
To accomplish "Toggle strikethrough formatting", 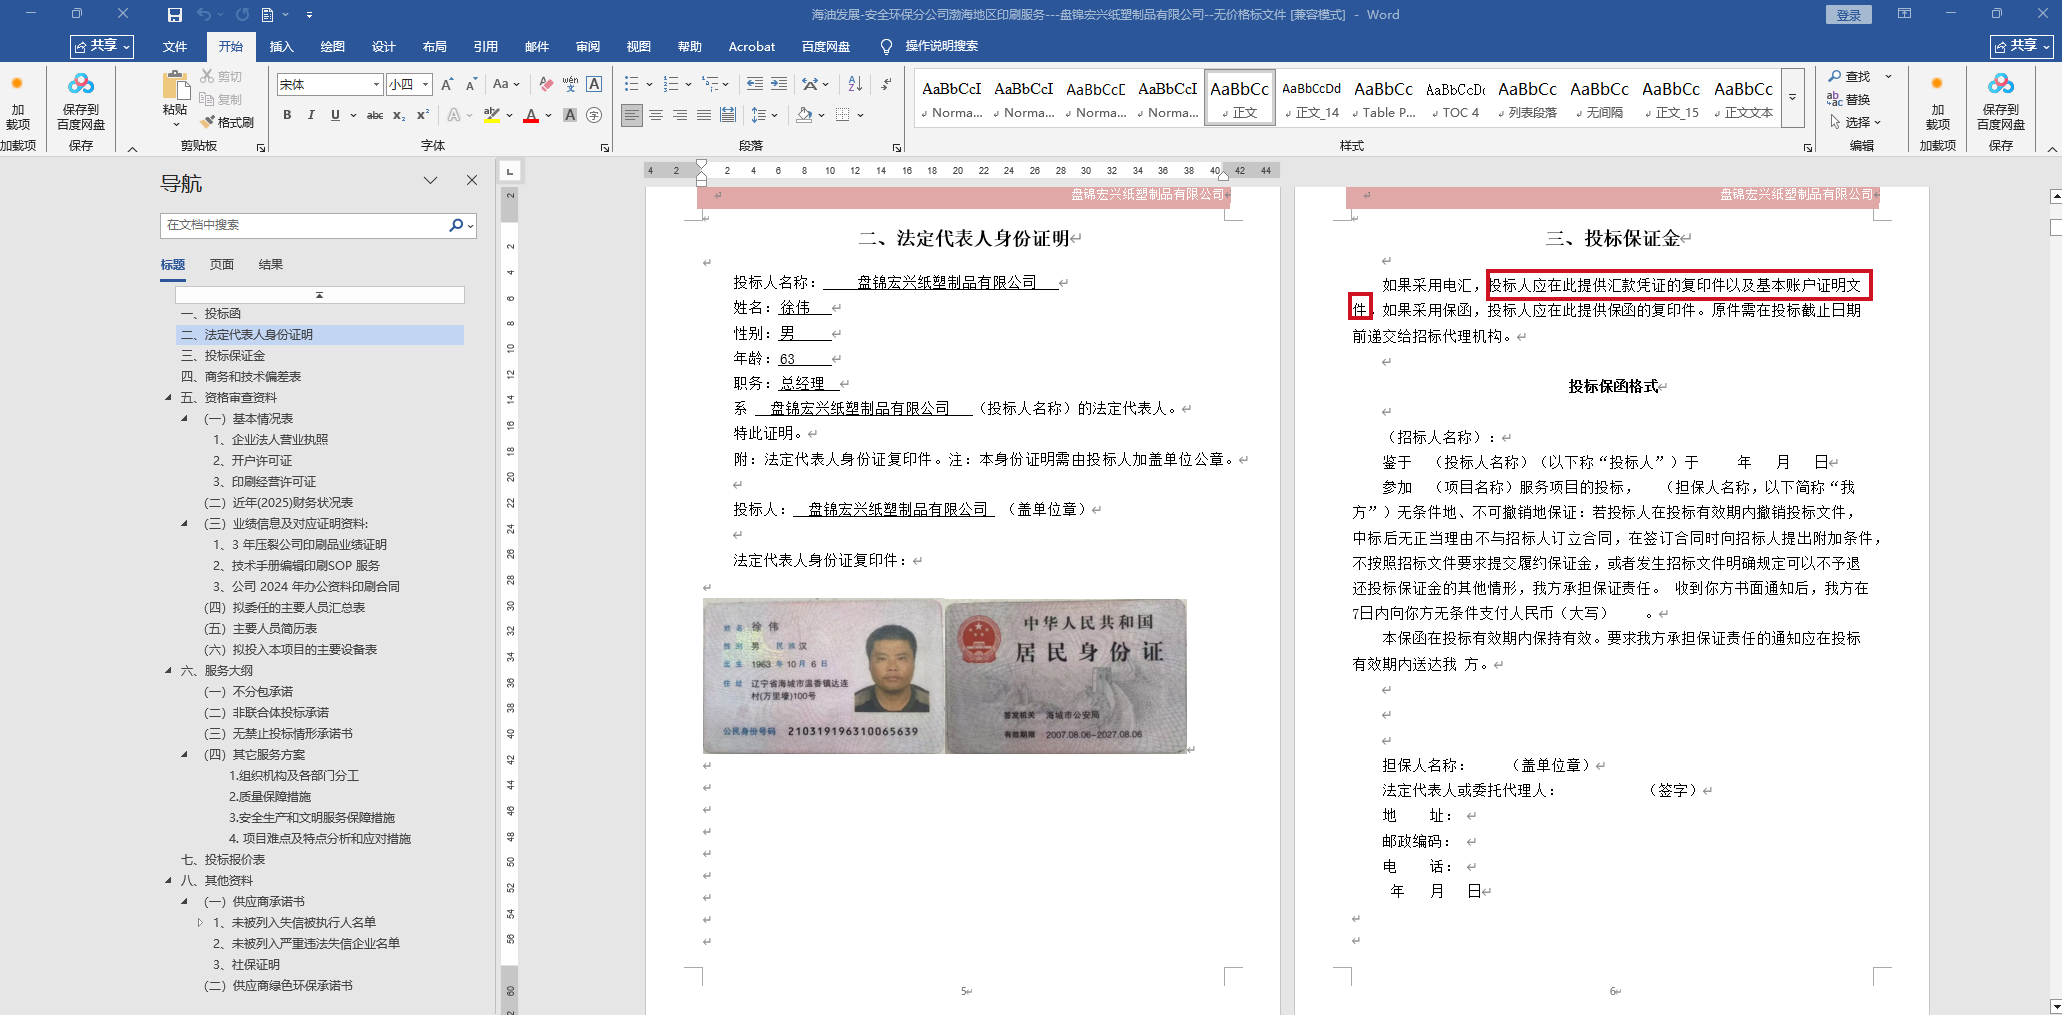I will (375, 115).
